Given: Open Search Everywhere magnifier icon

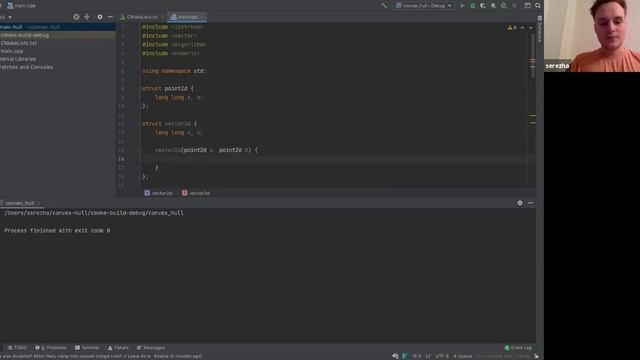Looking at the screenshot, I should pos(538,6).
